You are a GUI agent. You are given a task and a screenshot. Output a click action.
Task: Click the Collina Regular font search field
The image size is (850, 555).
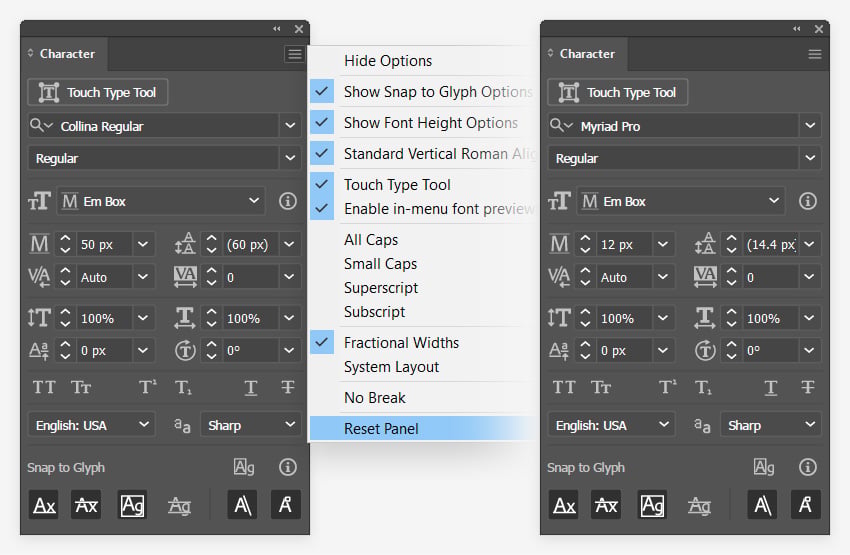coord(153,126)
